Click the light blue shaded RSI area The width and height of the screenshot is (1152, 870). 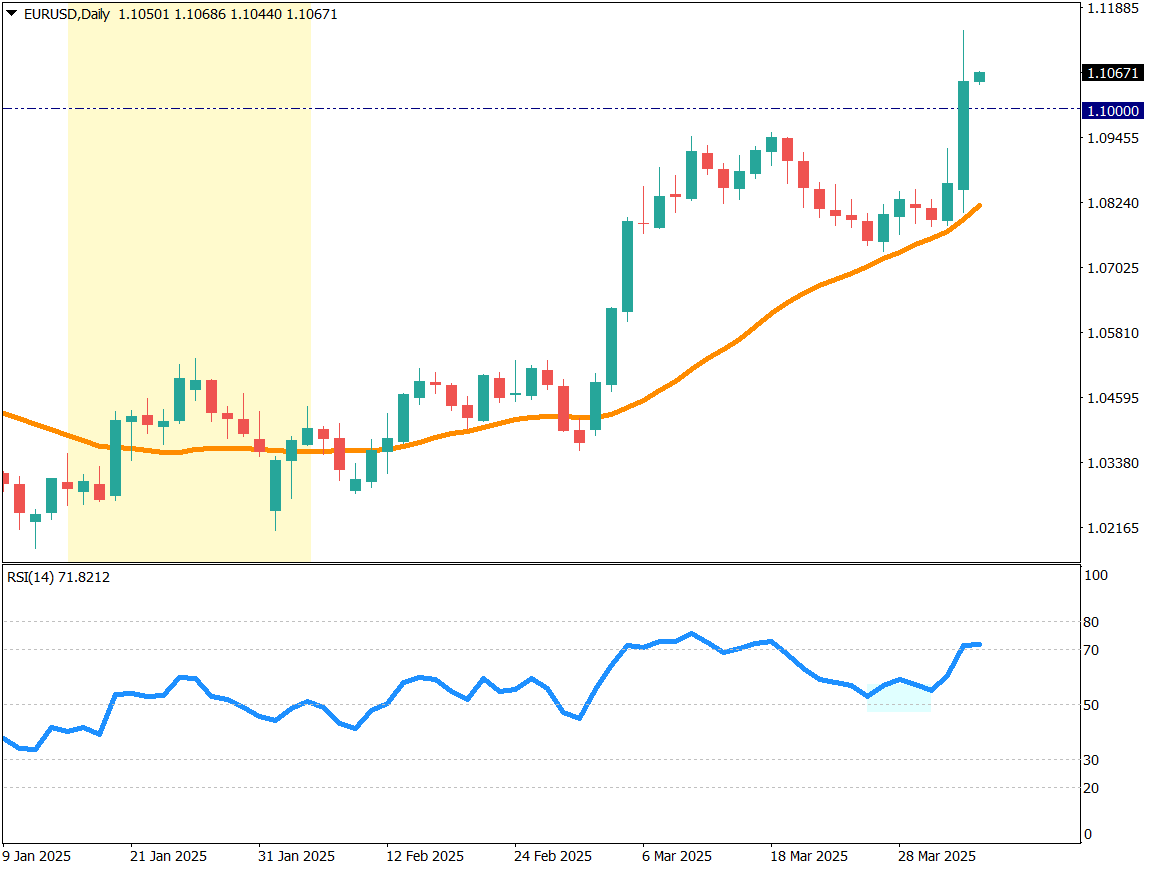898,700
